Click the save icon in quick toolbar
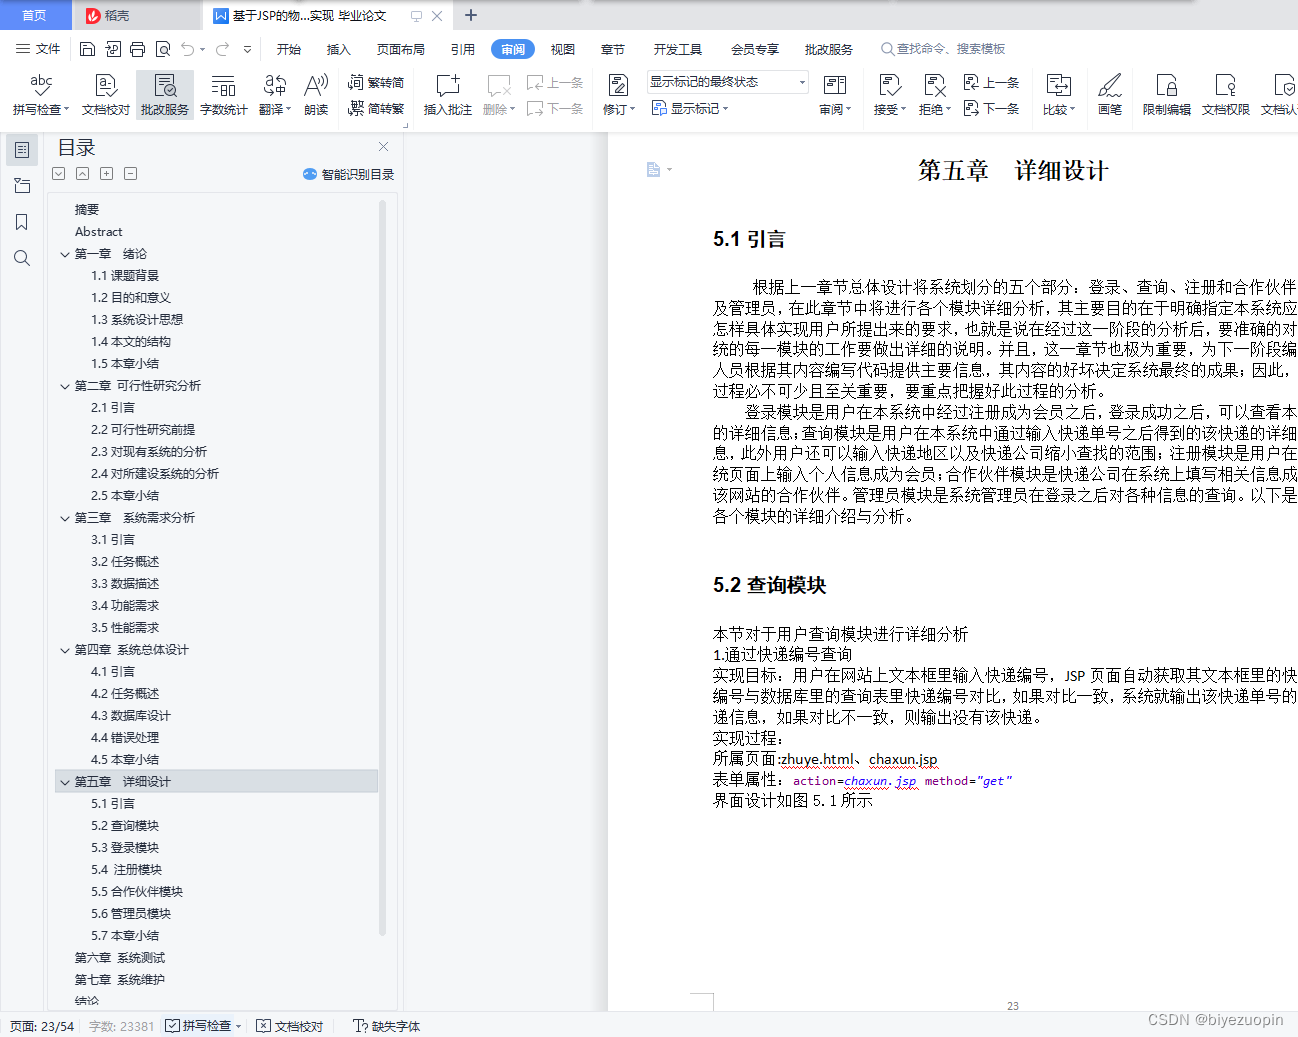This screenshot has height=1037, width=1298. 87,49
